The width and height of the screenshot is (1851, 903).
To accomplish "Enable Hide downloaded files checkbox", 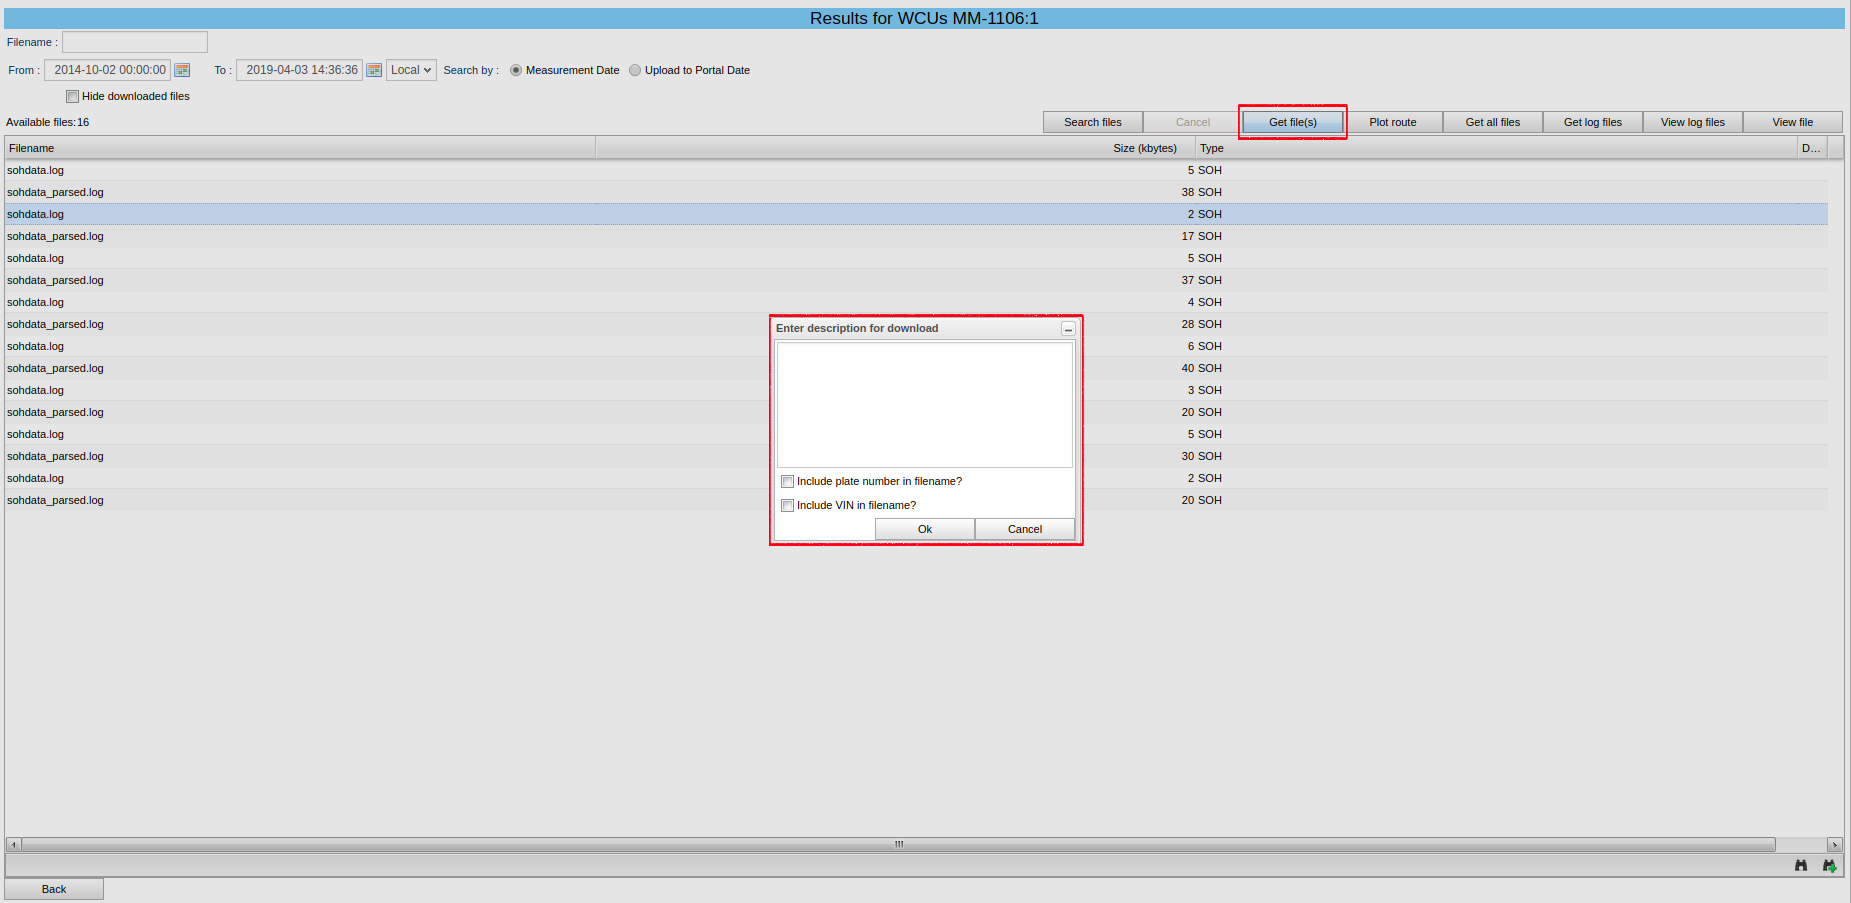I will pos(72,97).
